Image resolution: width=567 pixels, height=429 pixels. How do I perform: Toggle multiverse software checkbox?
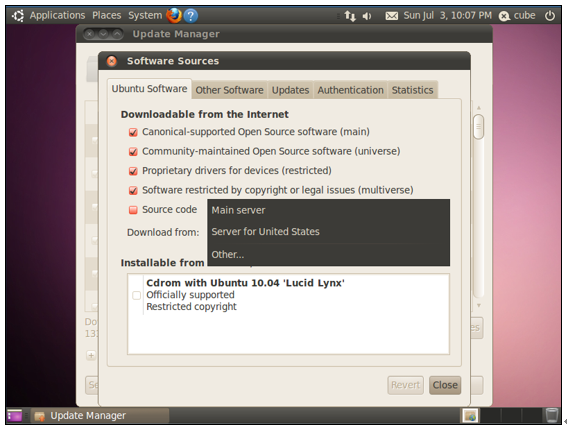[x=133, y=190]
